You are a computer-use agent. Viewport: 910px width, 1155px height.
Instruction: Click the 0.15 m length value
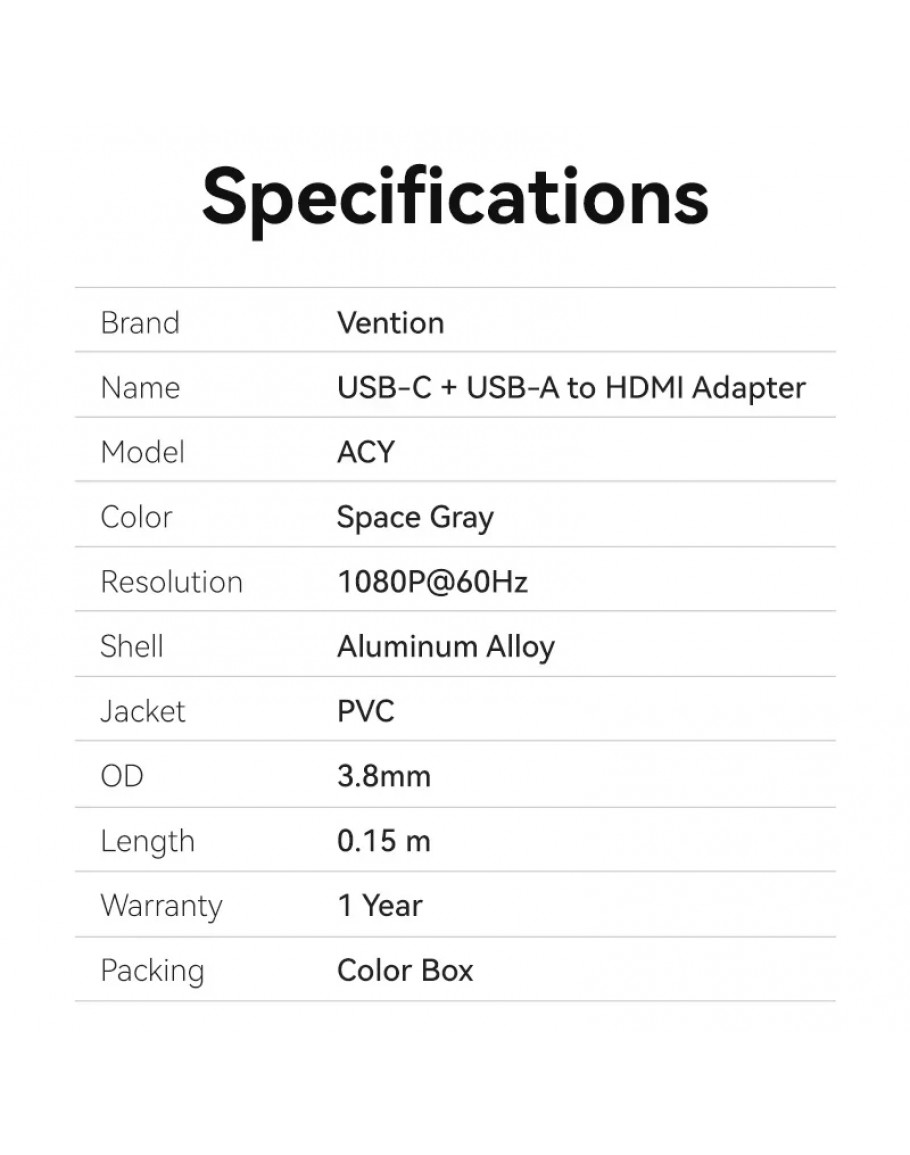pyautogui.click(x=384, y=841)
